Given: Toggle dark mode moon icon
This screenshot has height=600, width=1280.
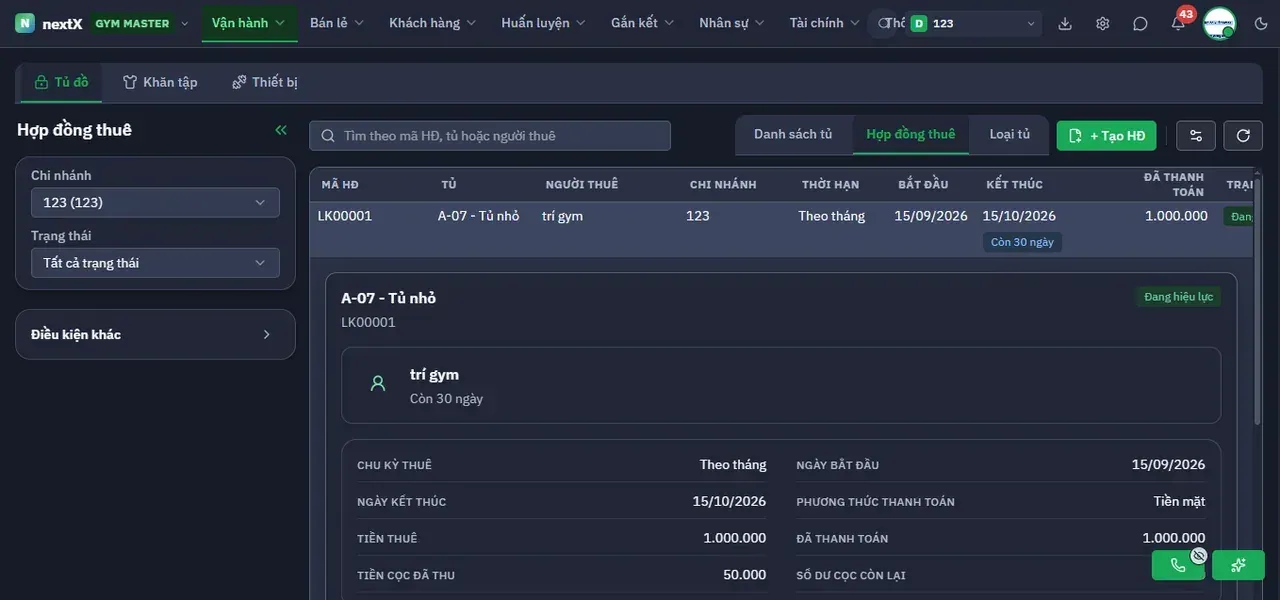Looking at the screenshot, I should point(1260,23).
